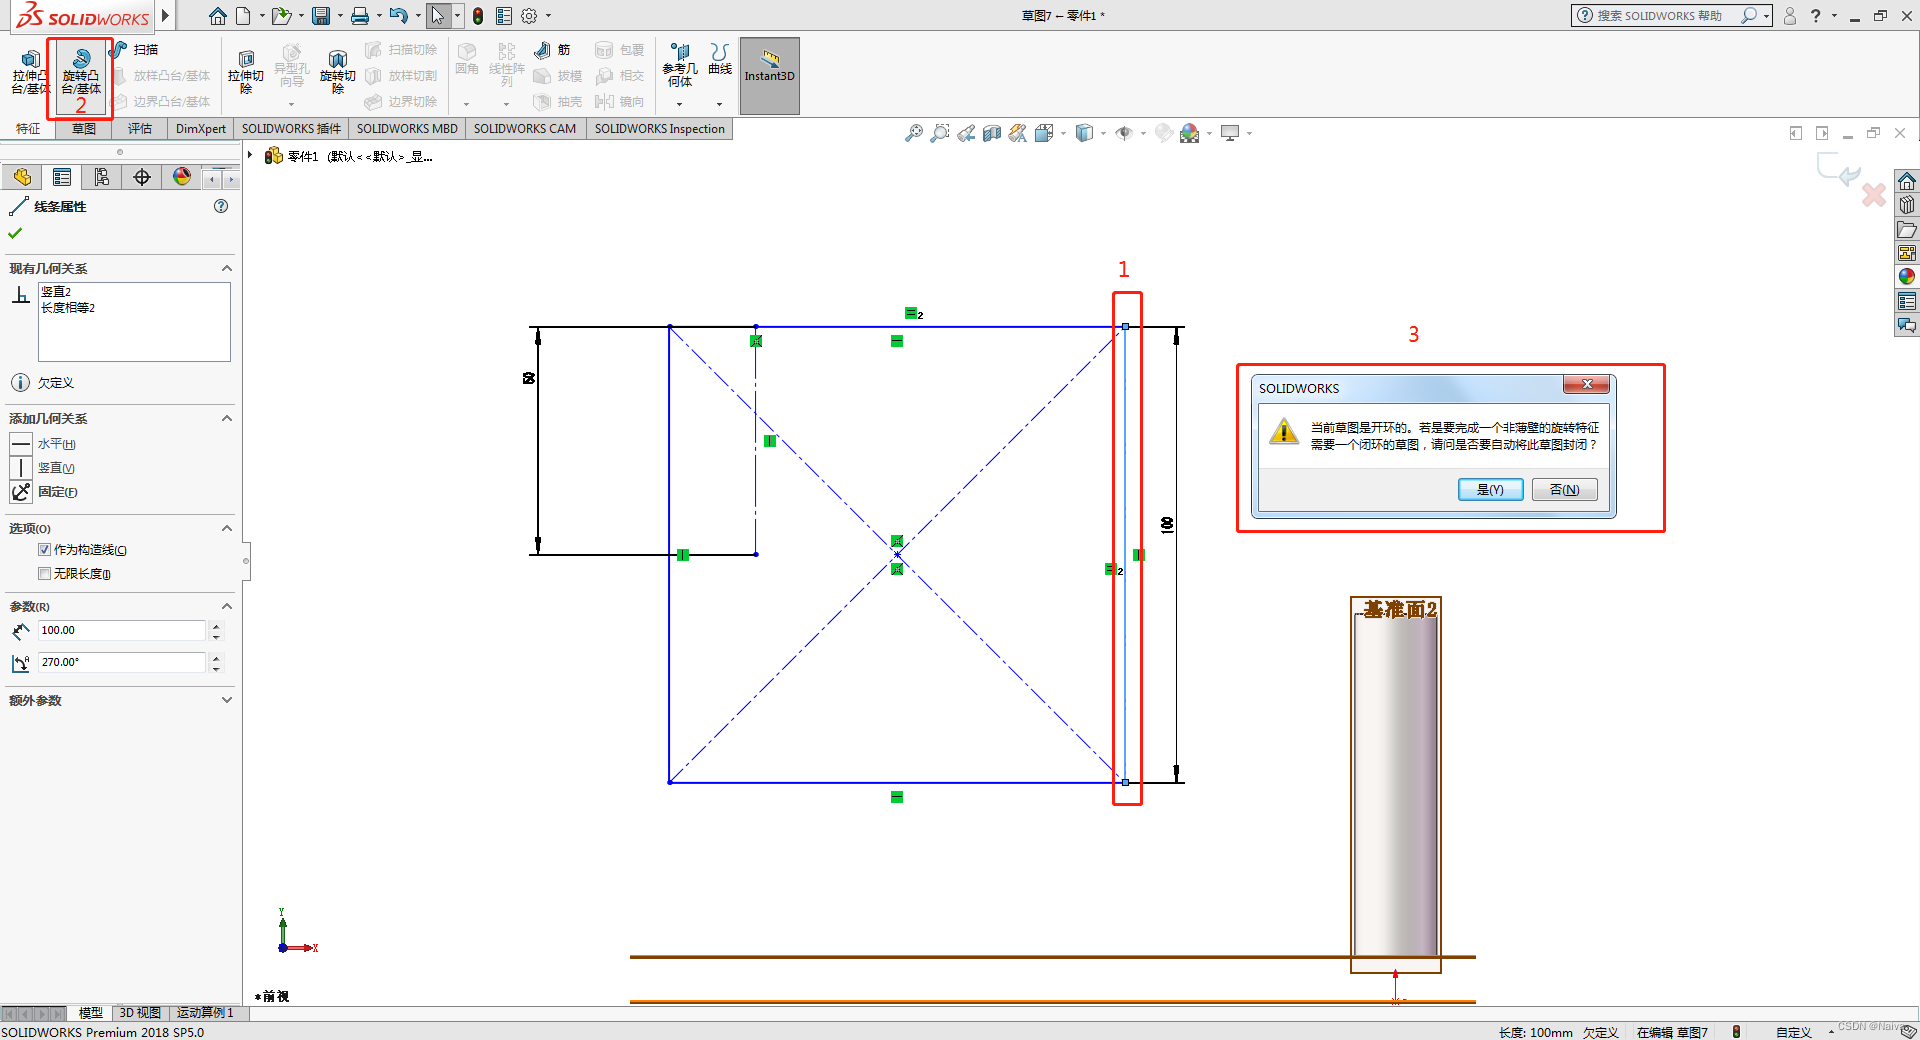Collapse the 参数 section
The width and height of the screenshot is (1920, 1040).
click(227, 606)
